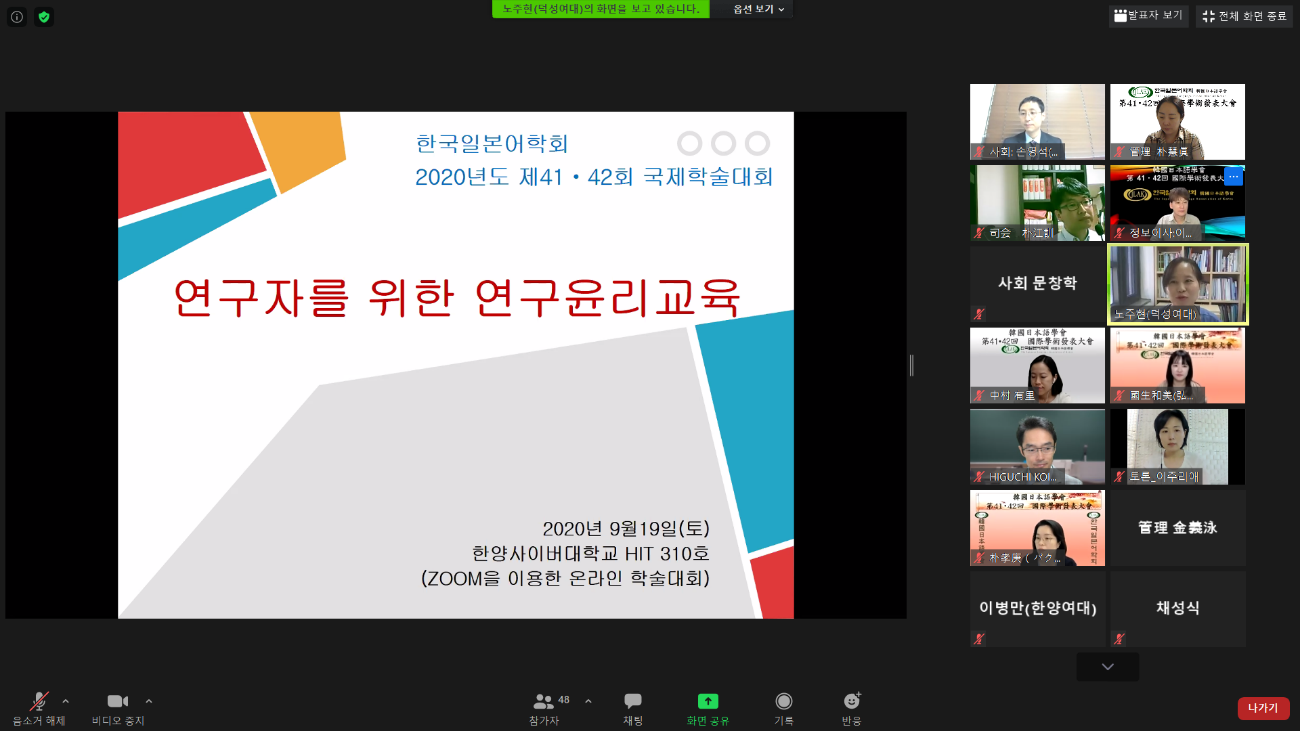Open the three-dot menu on video tile
Viewport: 1300px width, 731px height.
click(x=1233, y=177)
